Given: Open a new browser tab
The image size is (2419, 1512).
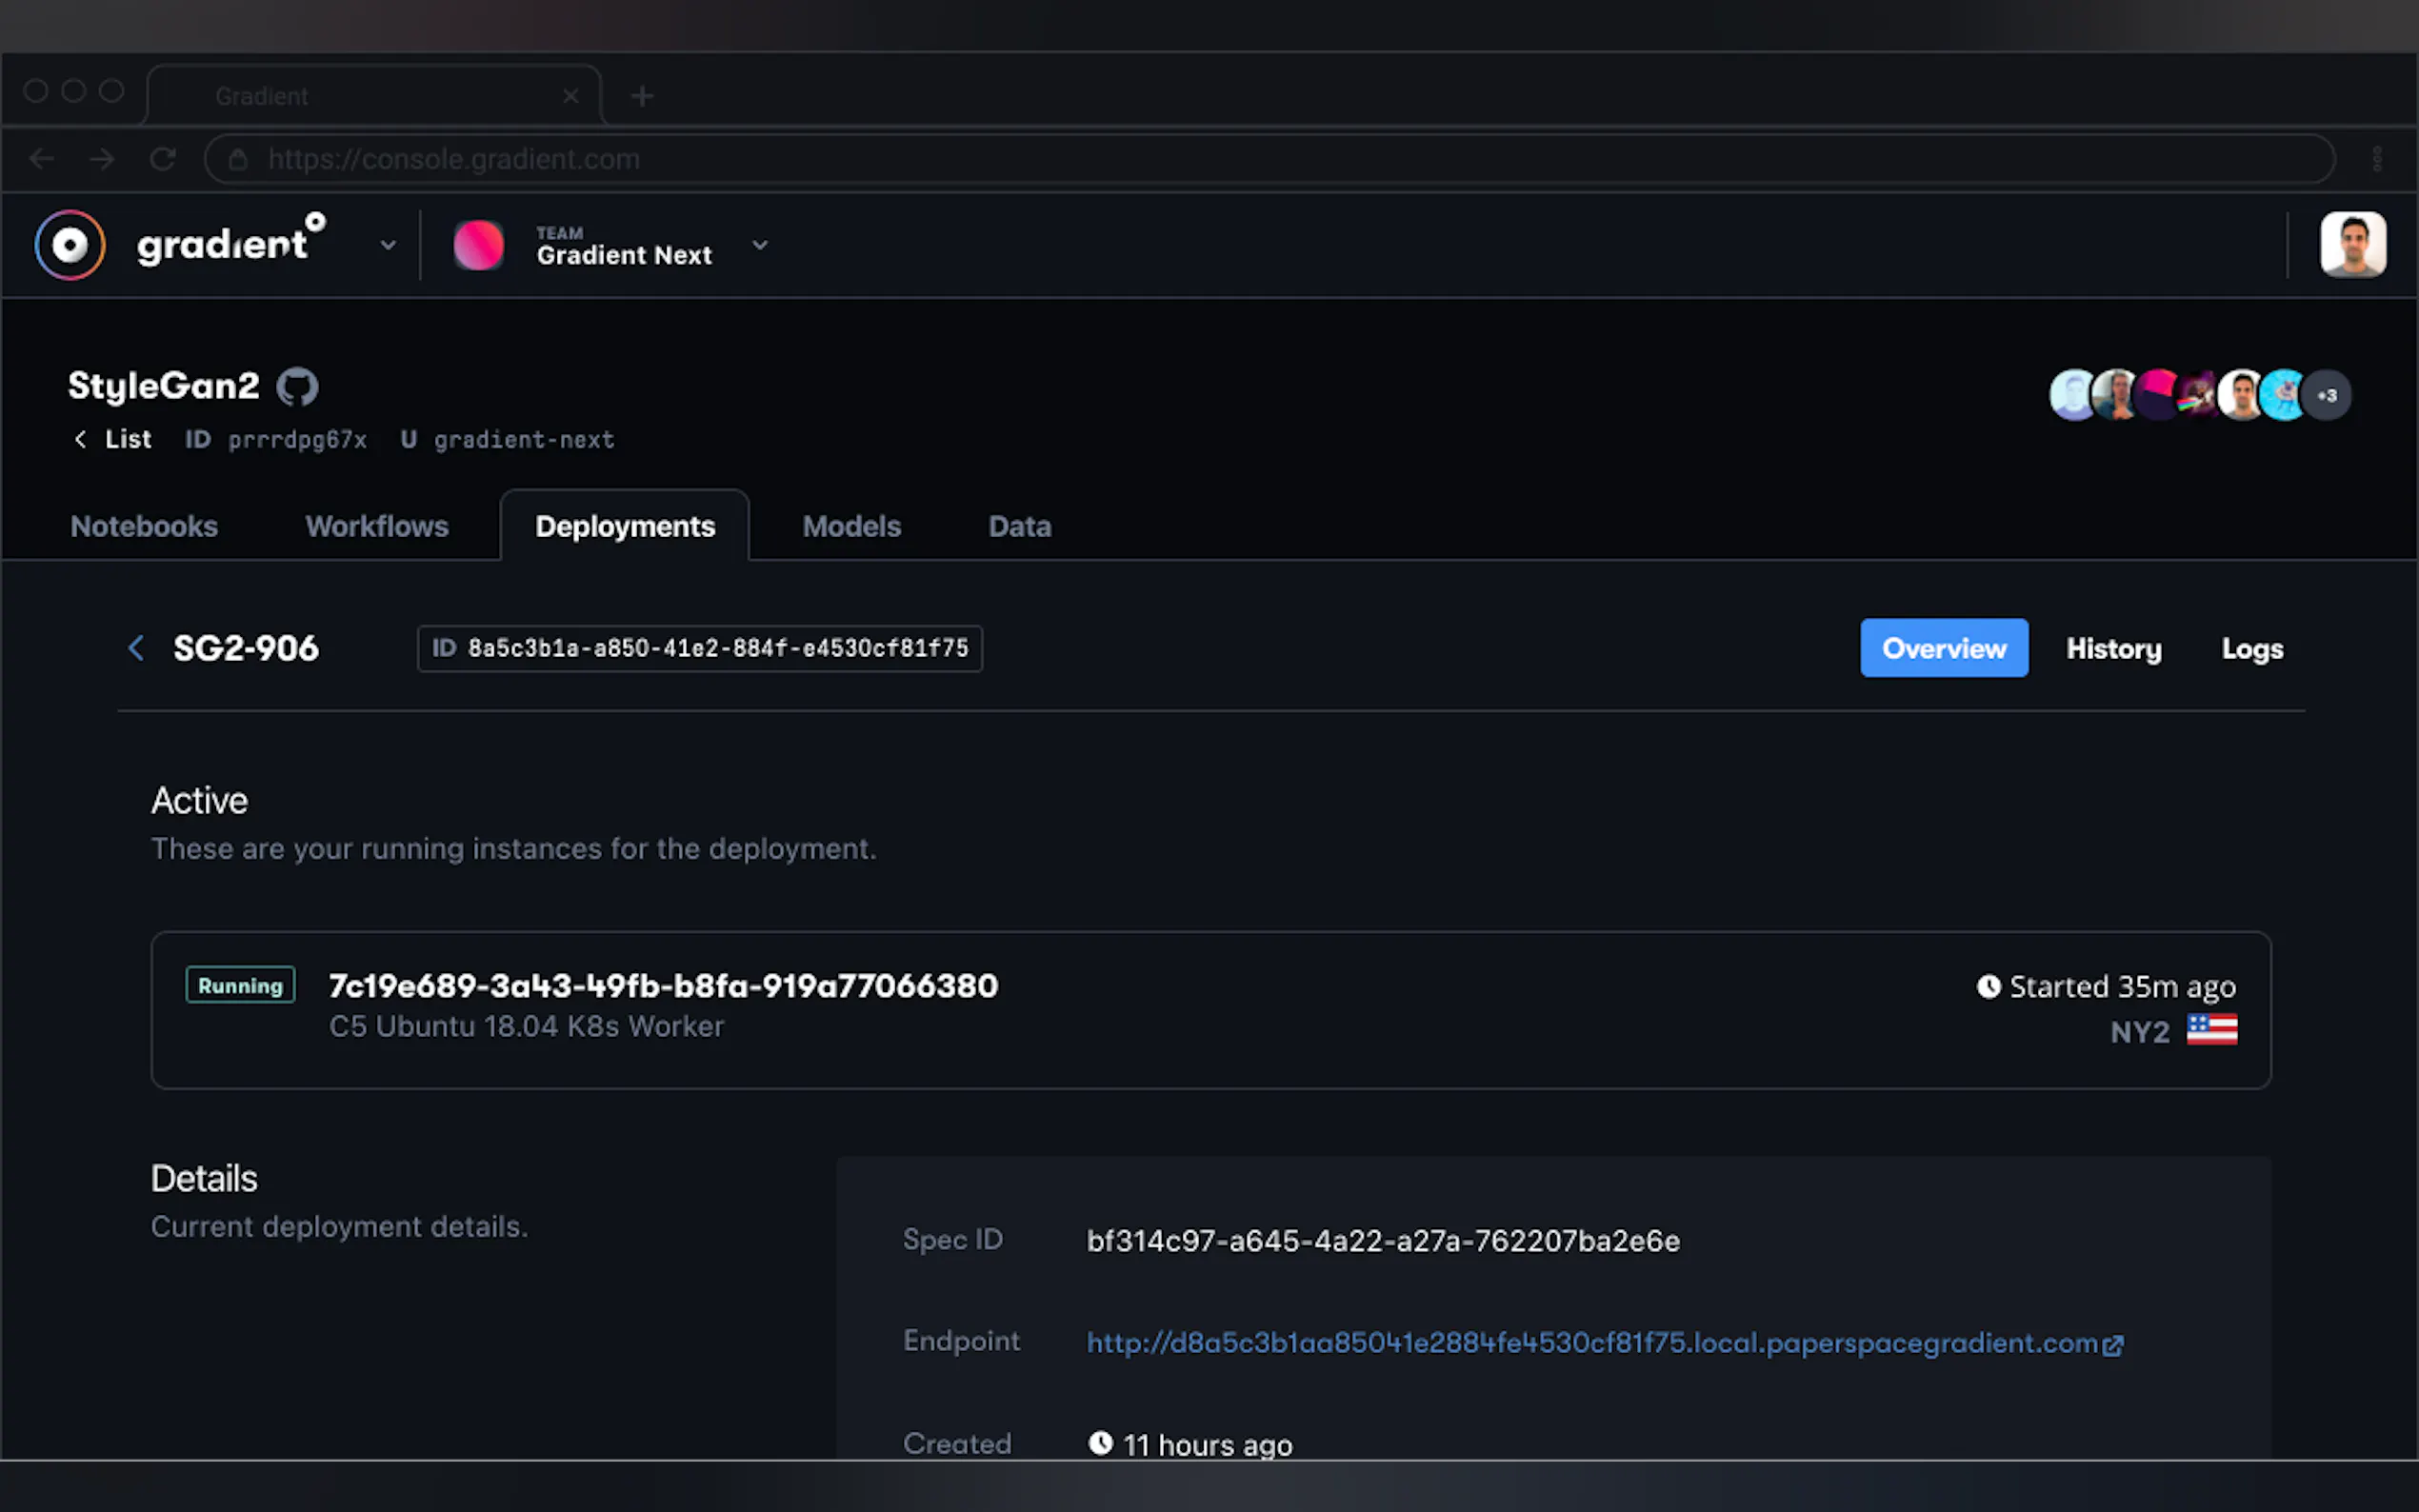Looking at the screenshot, I should click(x=642, y=96).
